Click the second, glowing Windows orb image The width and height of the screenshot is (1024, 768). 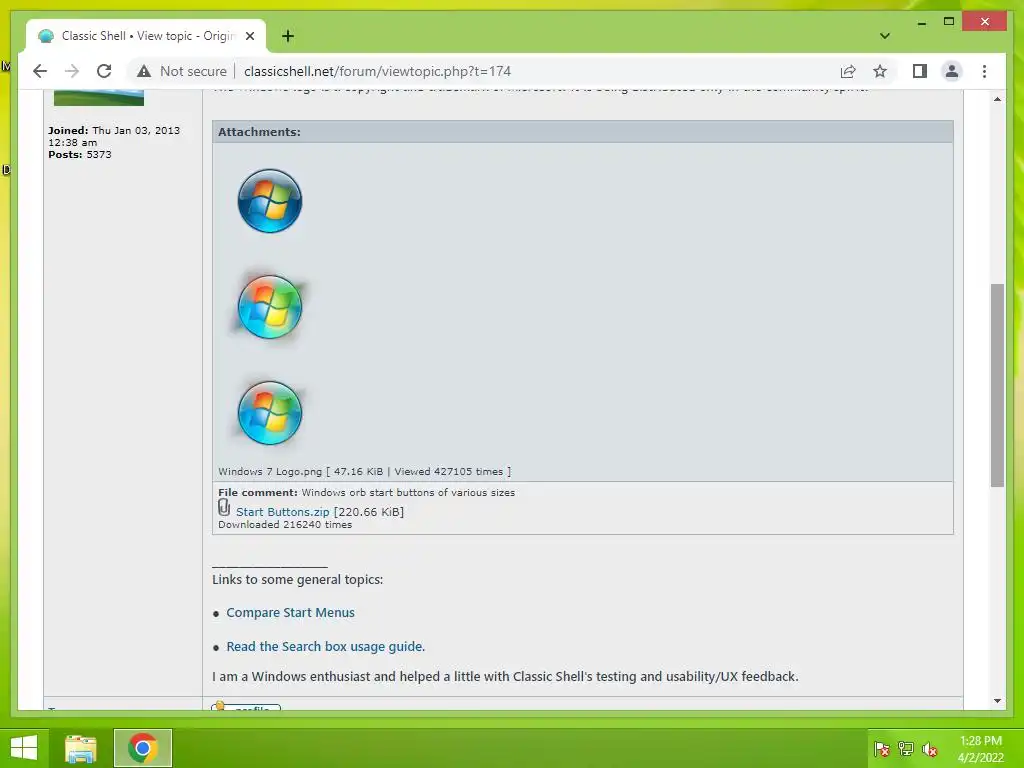tap(270, 307)
